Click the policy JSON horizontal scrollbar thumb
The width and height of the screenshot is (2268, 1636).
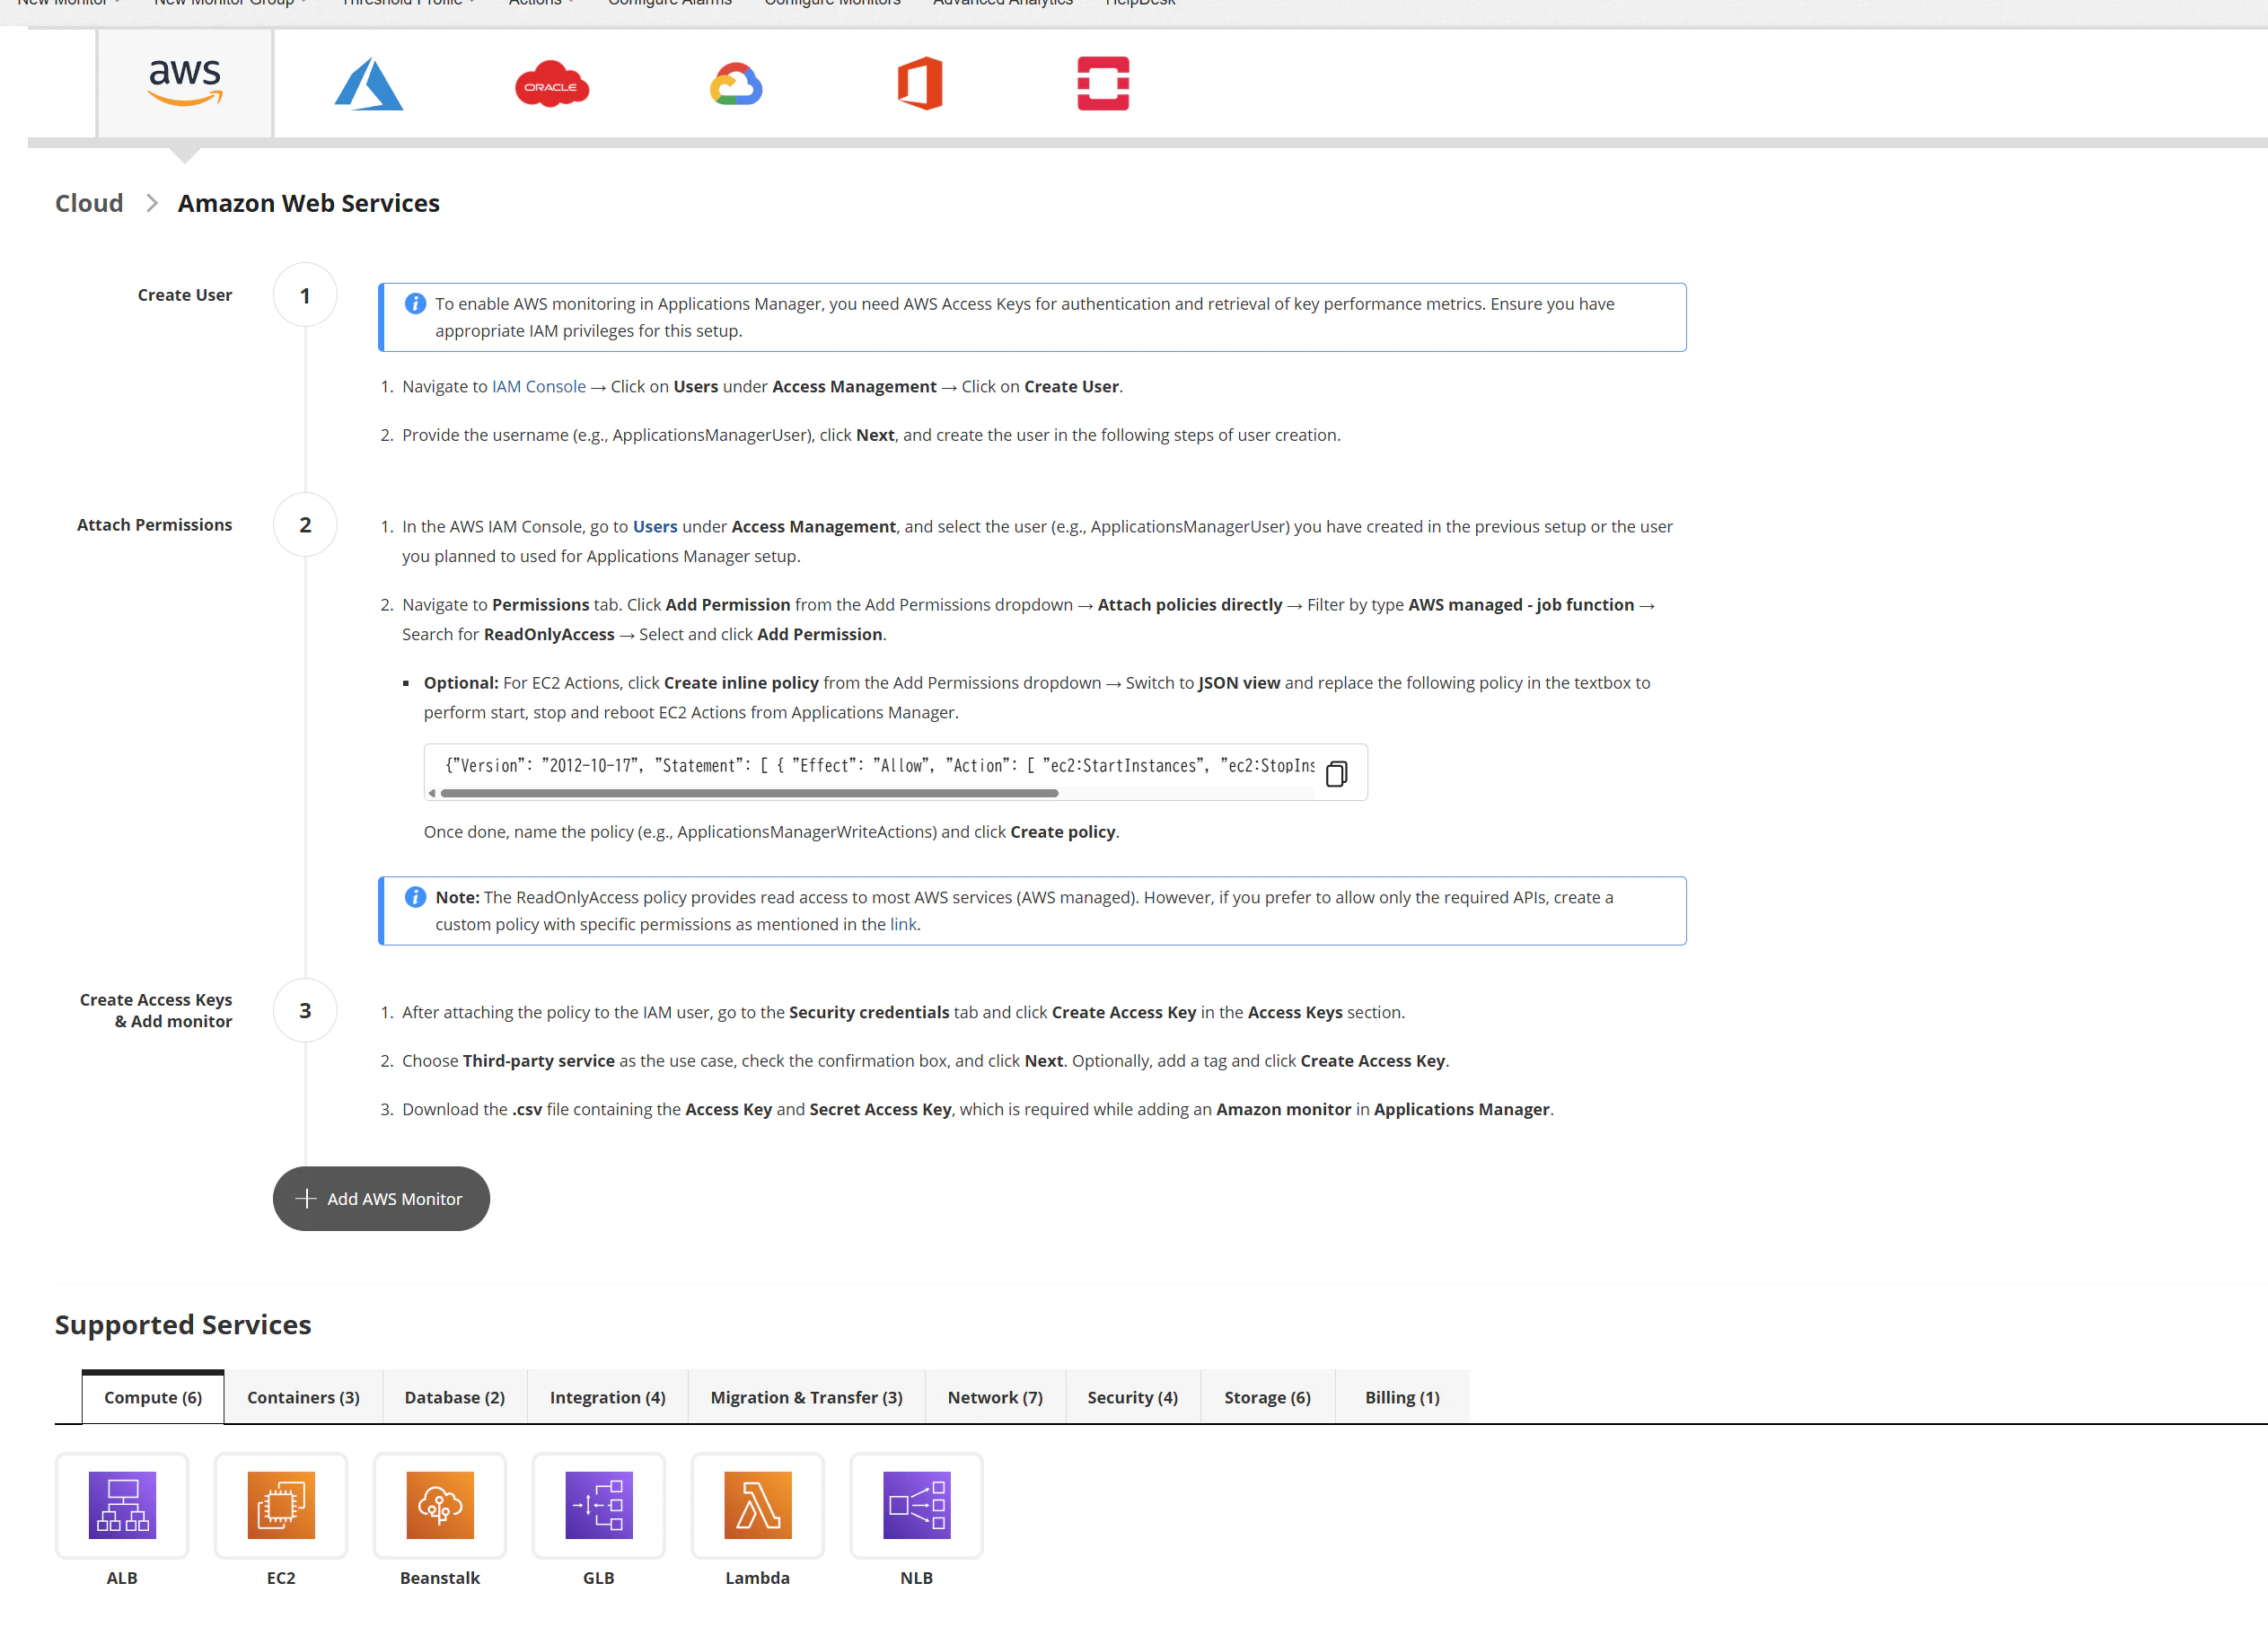coord(749,793)
